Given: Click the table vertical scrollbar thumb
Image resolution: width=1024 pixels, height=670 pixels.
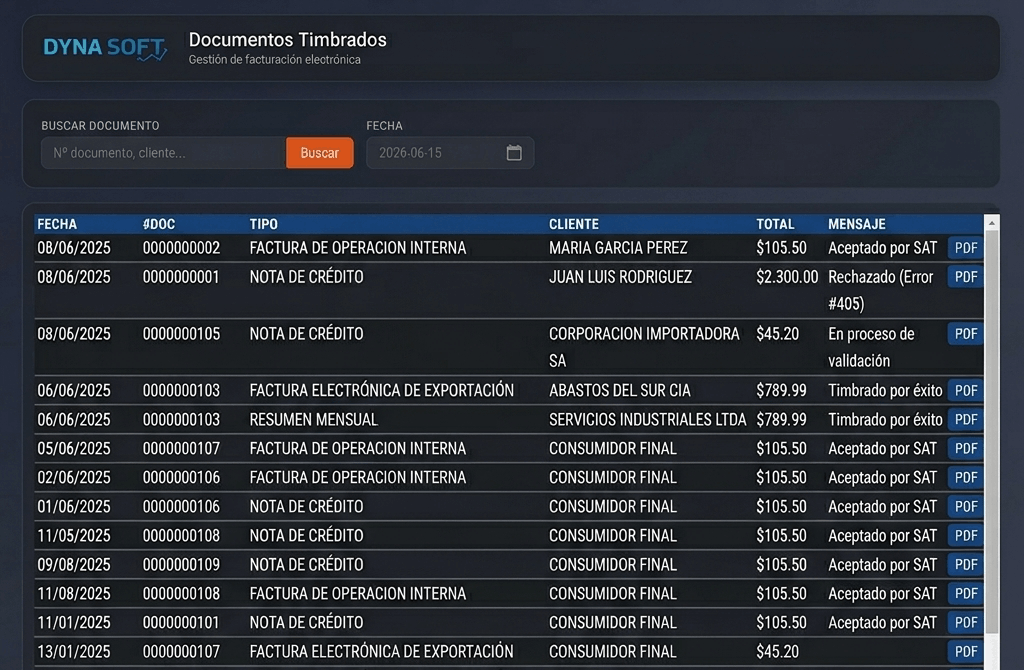Looking at the screenshot, I should [x=991, y=432].
